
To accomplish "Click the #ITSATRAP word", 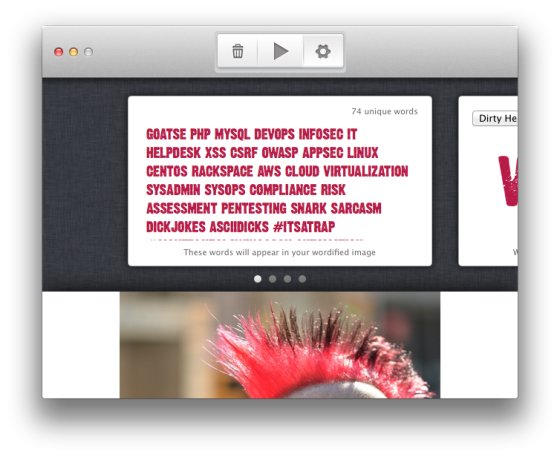I will (304, 227).
